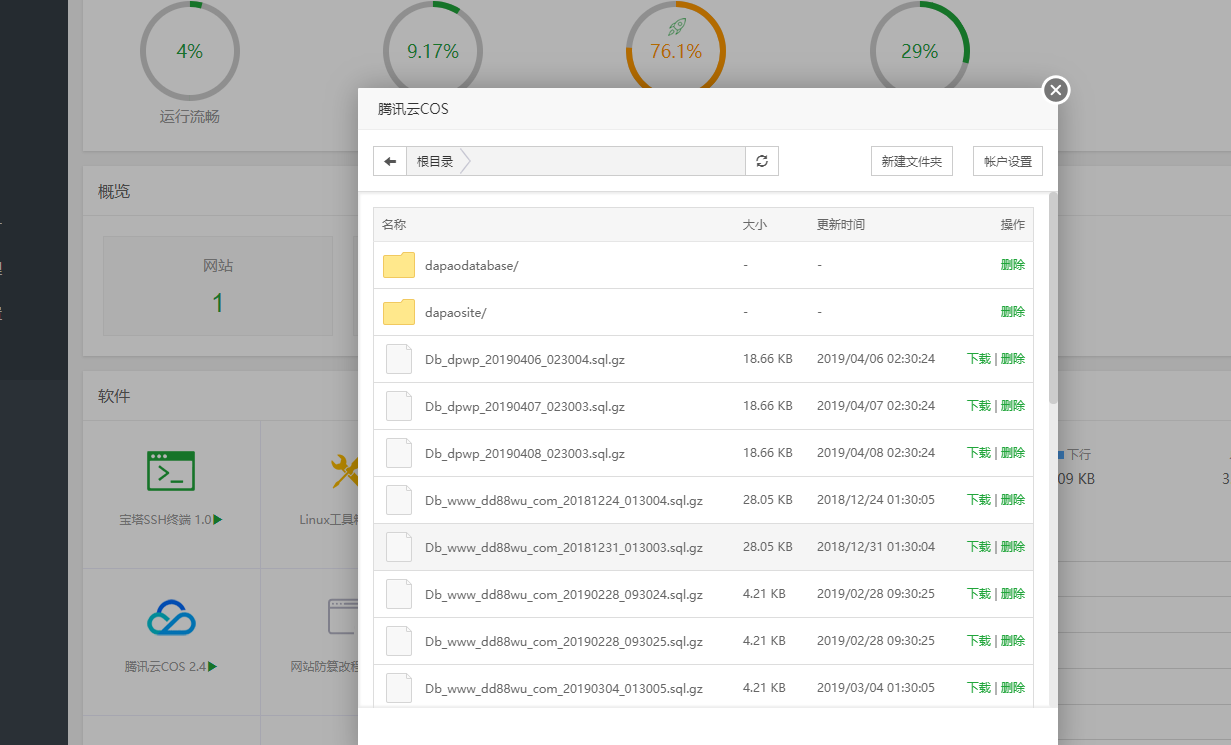Click 帐户设置 button
This screenshot has height=745, width=1231.
tap(1008, 161)
